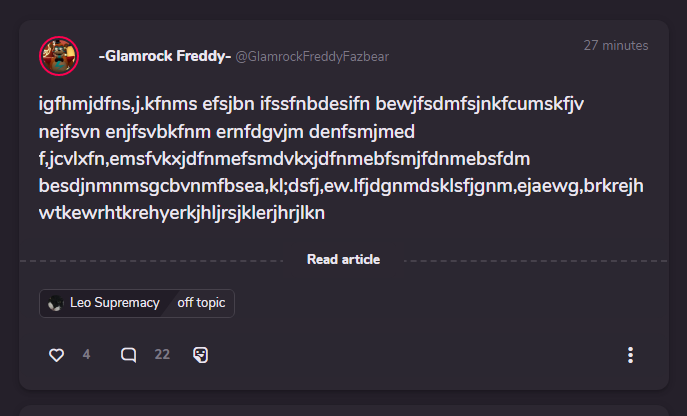This screenshot has width=687, height=416.
Task: Open Glamrock Freddy's profile avatar
Action: (59, 56)
